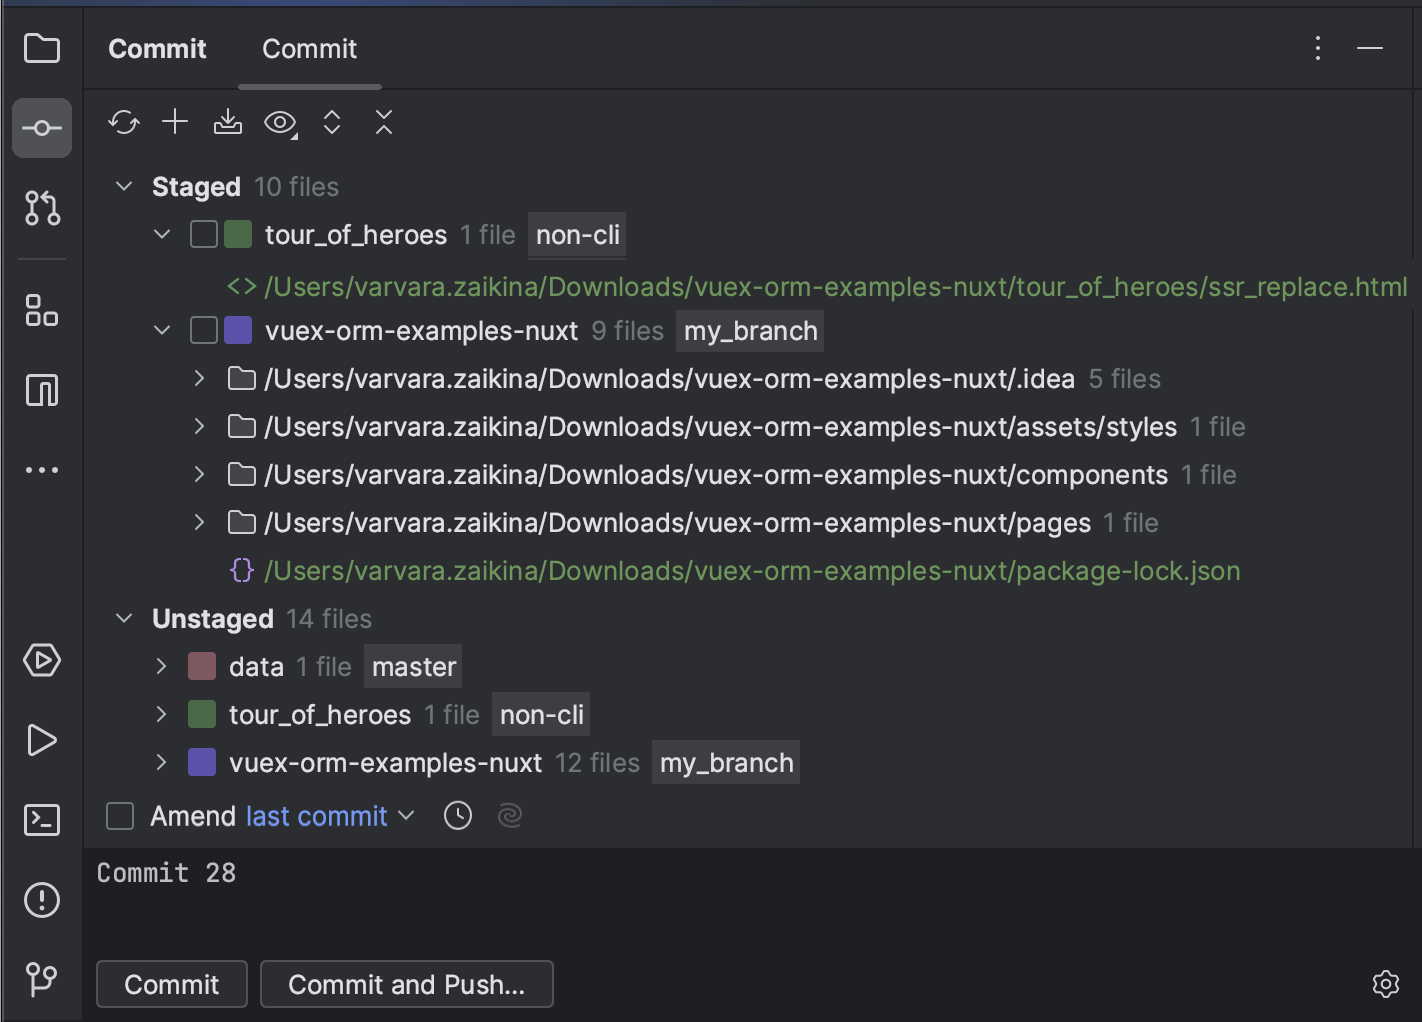Click the Refresh changes icon
Image resolution: width=1422 pixels, height=1022 pixels.
pos(124,122)
